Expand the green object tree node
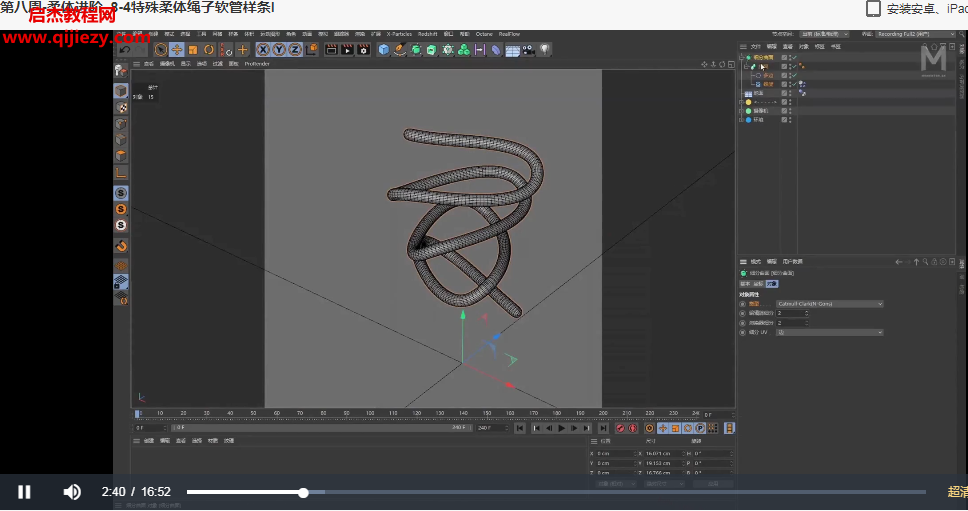The height and width of the screenshot is (511, 968). 742,111
